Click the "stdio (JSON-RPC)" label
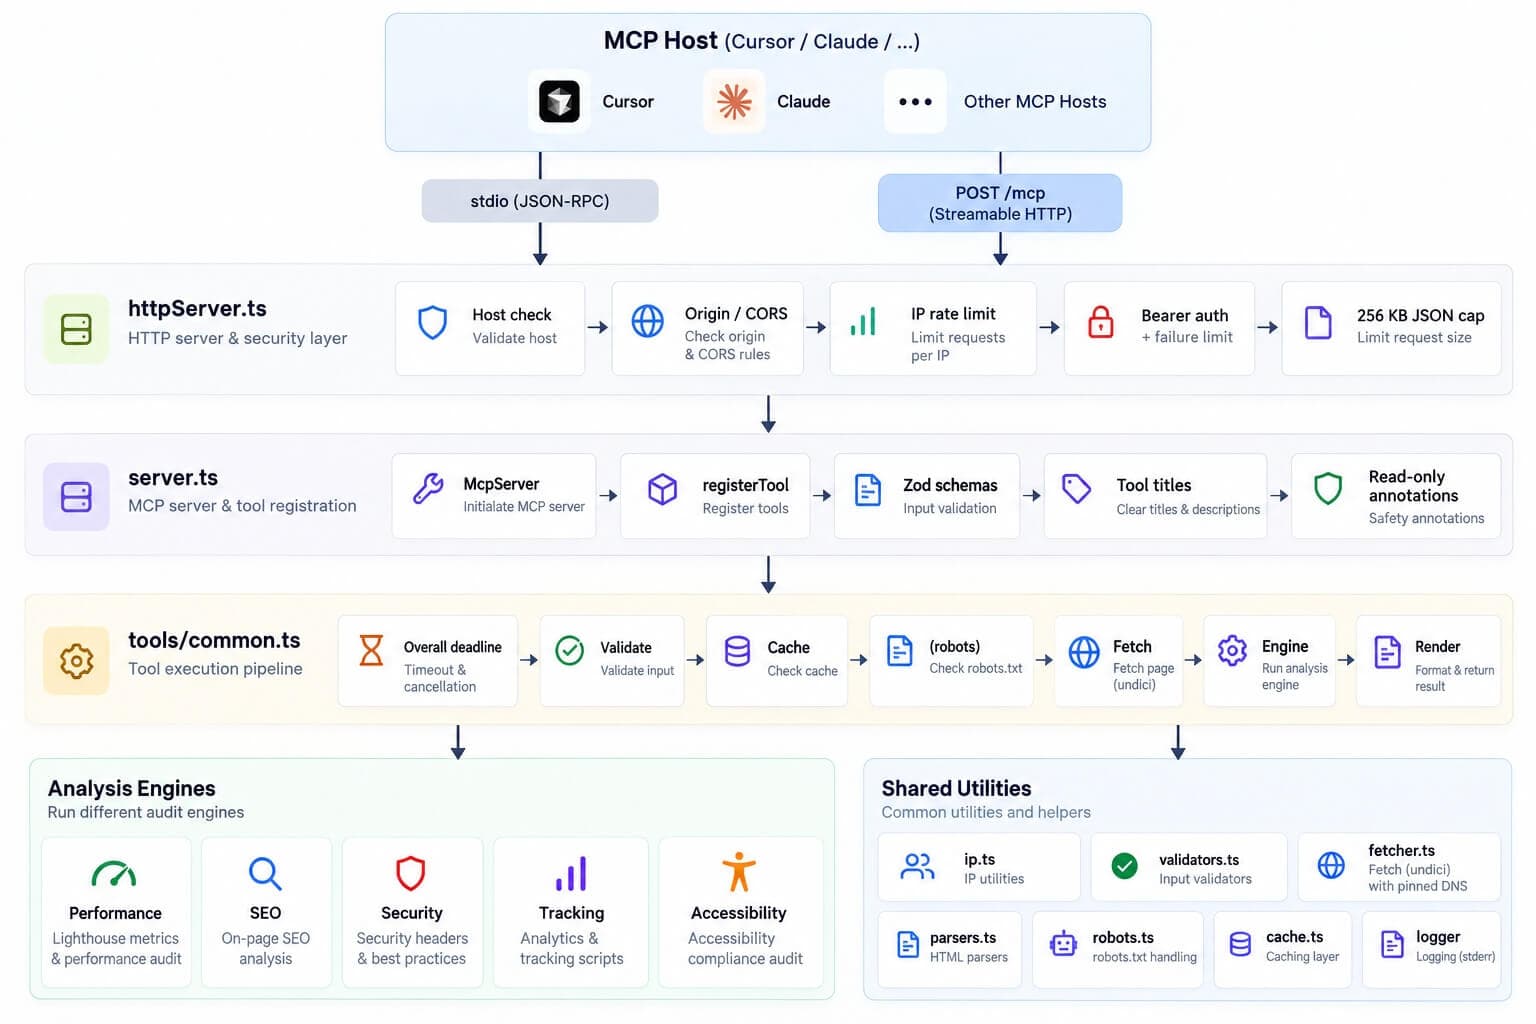The image size is (1536, 1024). tap(540, 201)
